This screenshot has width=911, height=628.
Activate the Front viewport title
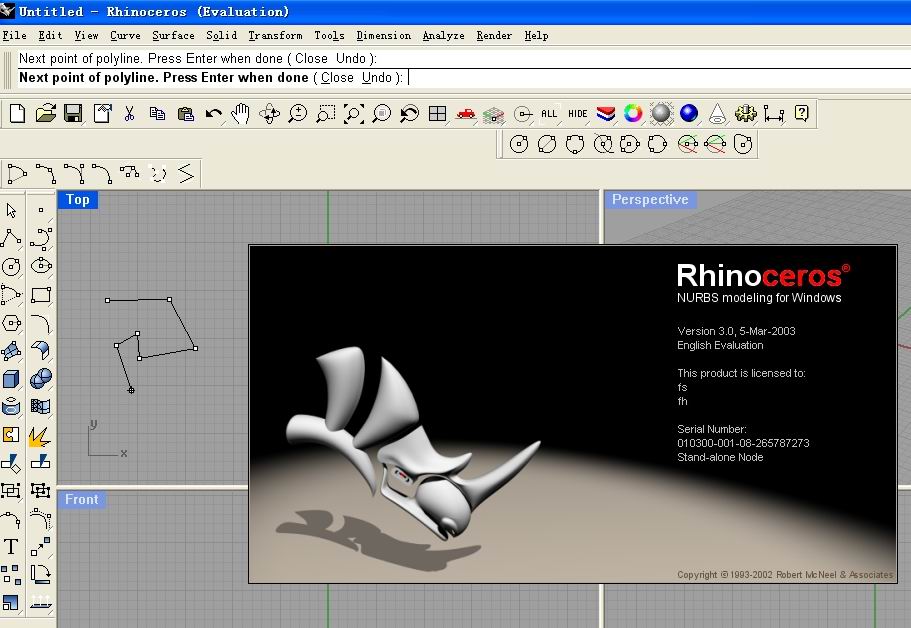81,500
